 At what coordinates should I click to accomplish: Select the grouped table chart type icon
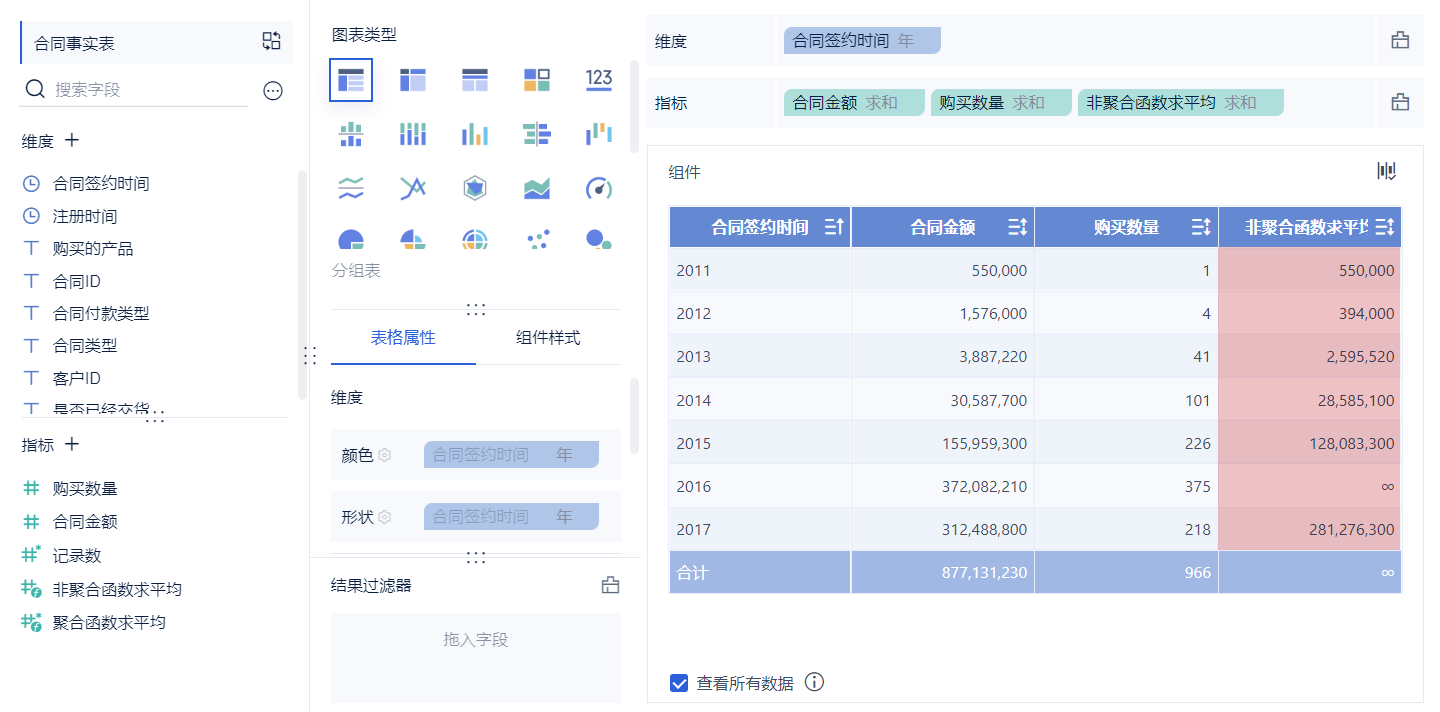coord(351,80)
